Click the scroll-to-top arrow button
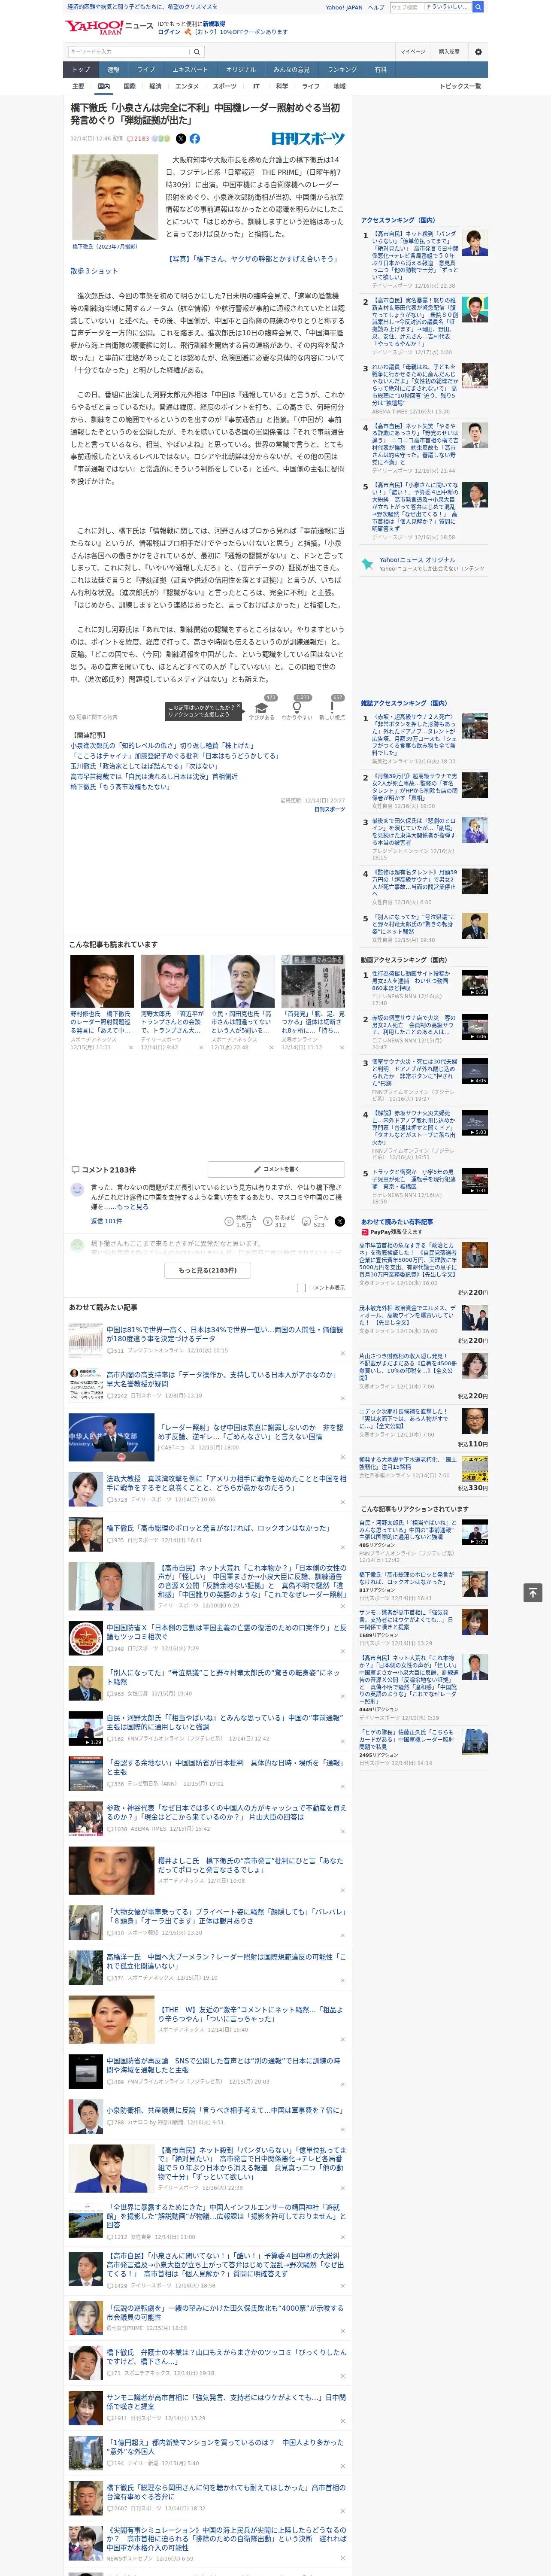Screen dimensions: 551x2576 click(533, 1592)
